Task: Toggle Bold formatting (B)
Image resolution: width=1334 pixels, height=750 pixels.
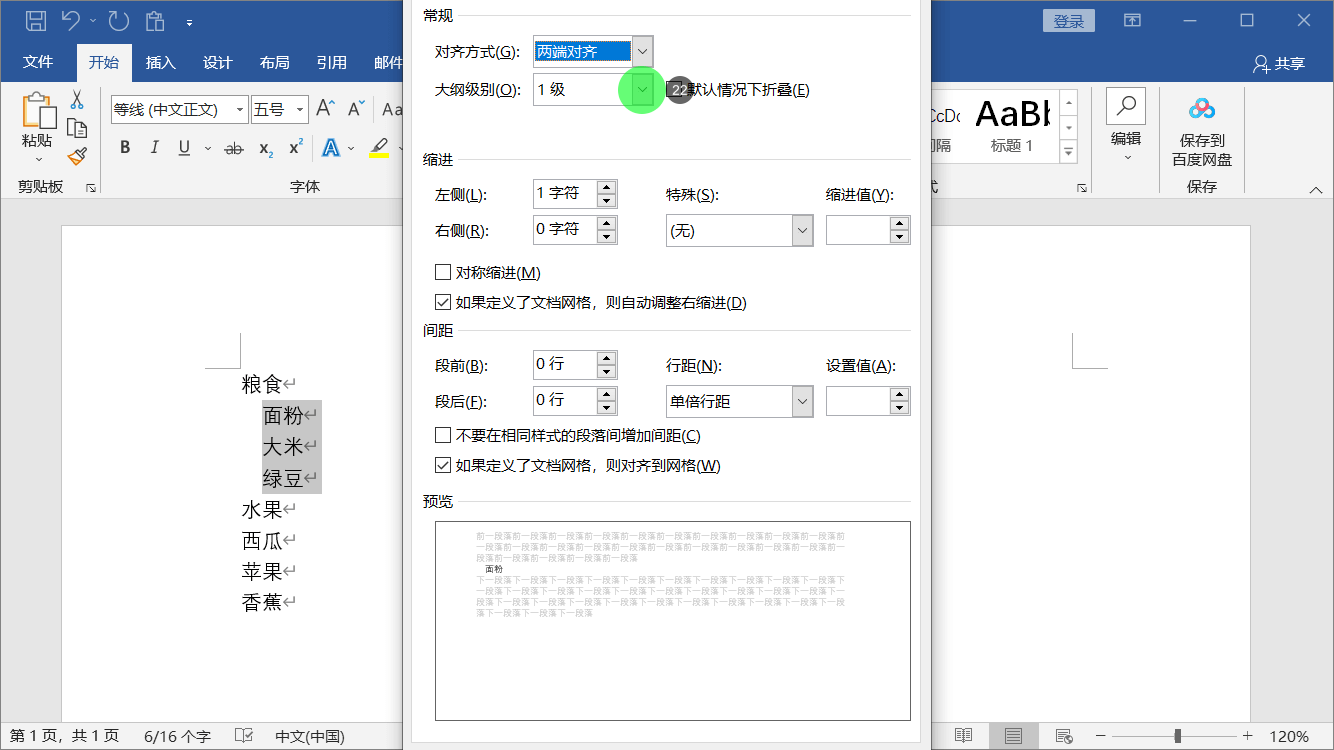Action: 125,148
